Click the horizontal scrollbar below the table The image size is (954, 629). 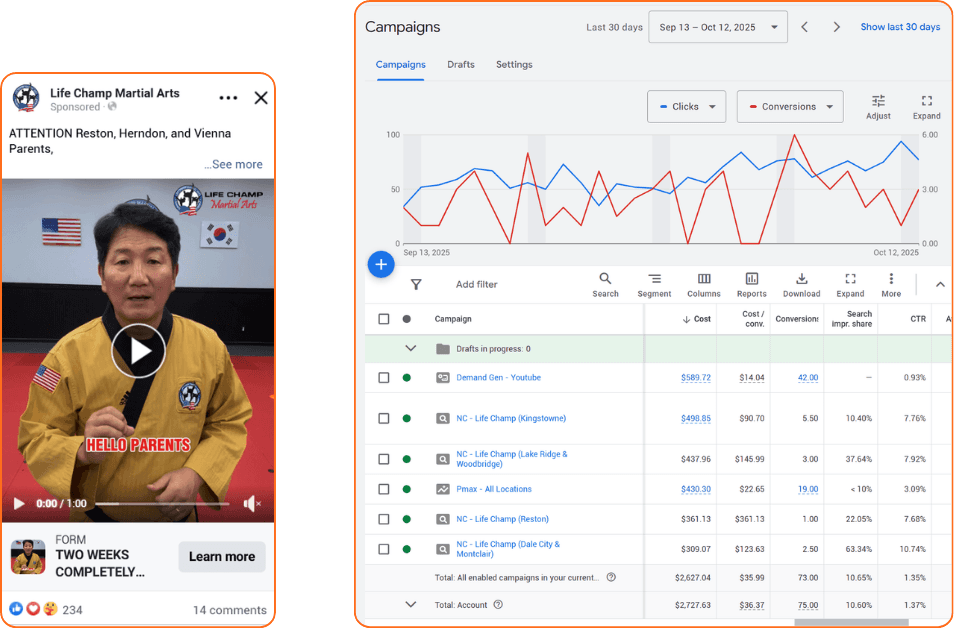[851, 622]
